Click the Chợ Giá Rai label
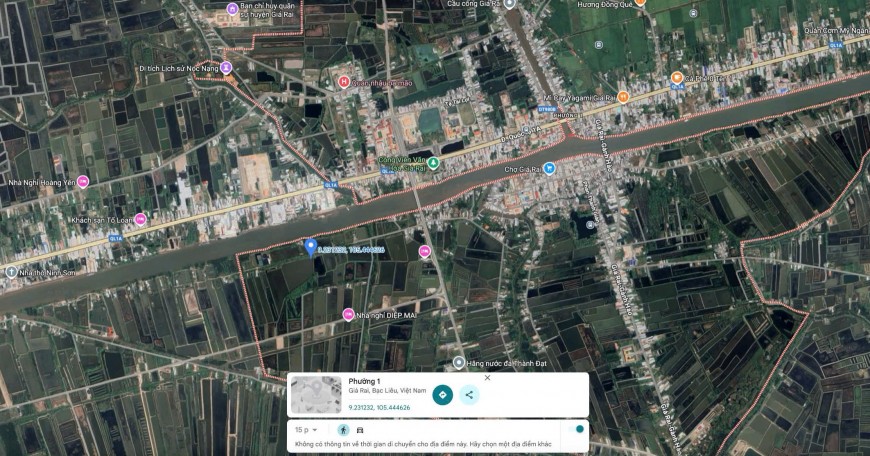870x456 pixels. click(x=522, y=169)
